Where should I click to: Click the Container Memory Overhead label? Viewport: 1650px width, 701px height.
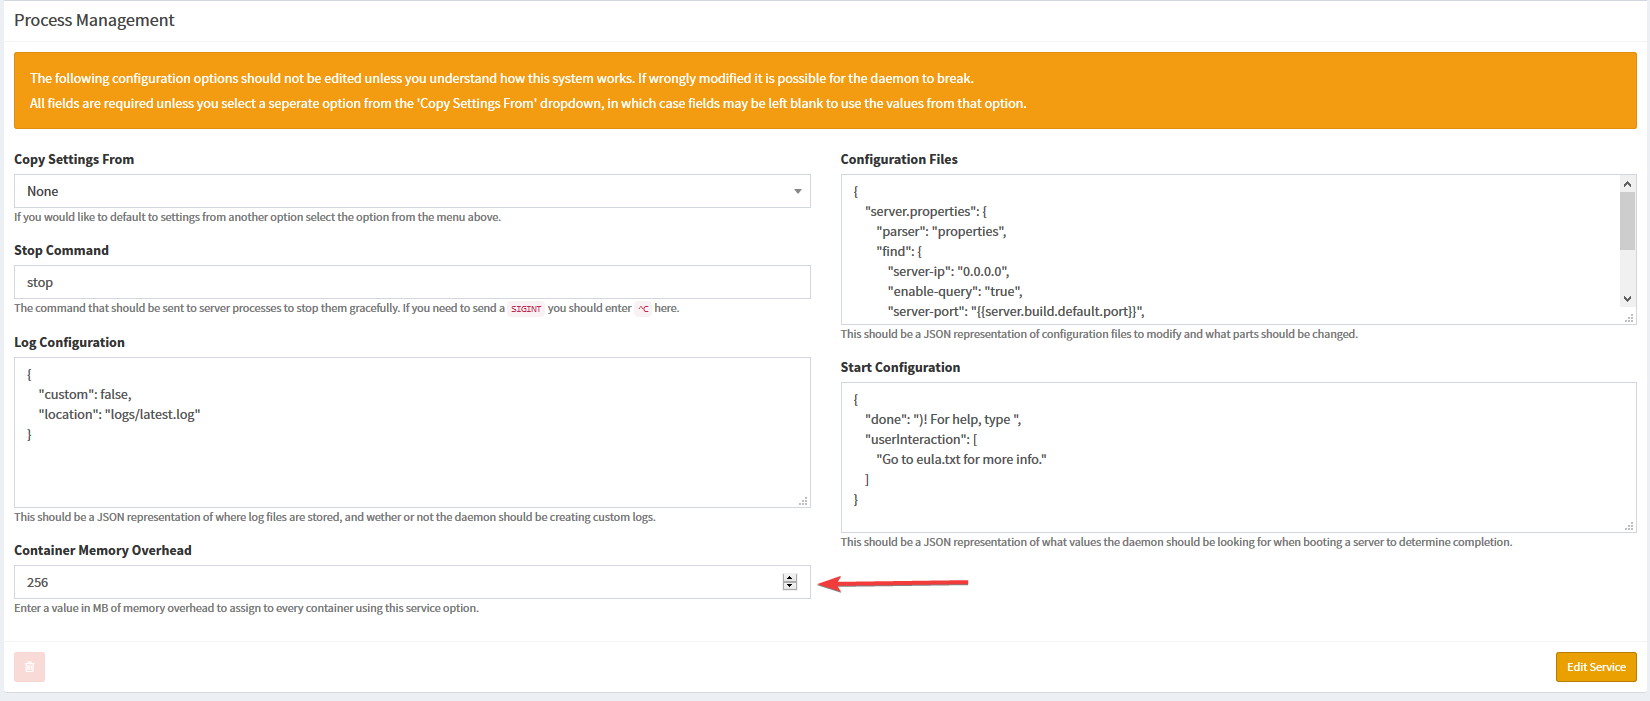pos(102,550)
